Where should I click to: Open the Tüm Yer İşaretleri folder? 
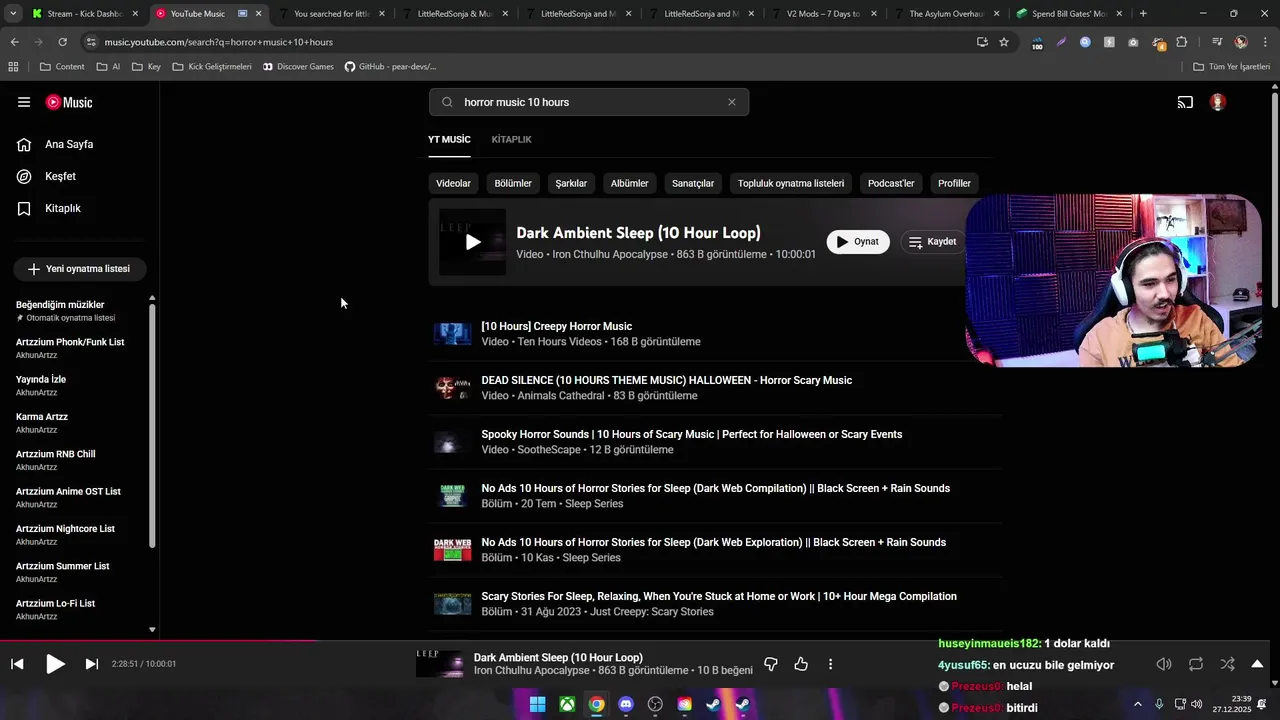point(1232,67)
